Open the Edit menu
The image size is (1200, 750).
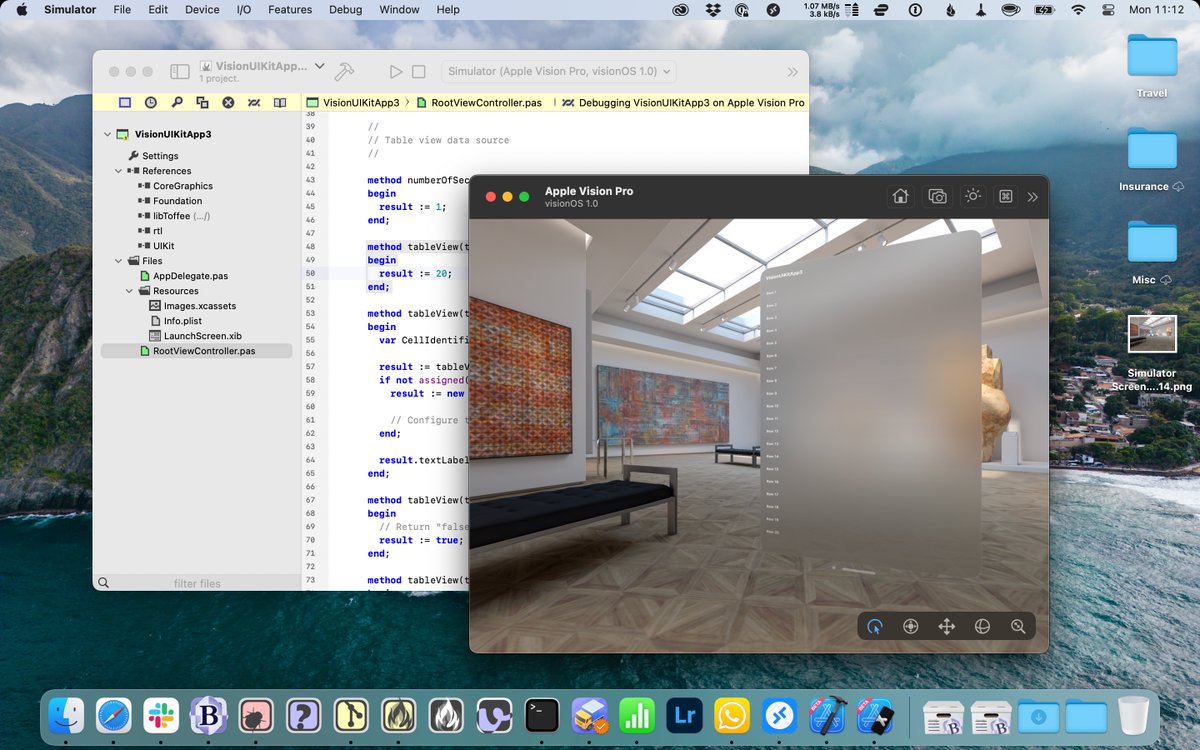158,9
